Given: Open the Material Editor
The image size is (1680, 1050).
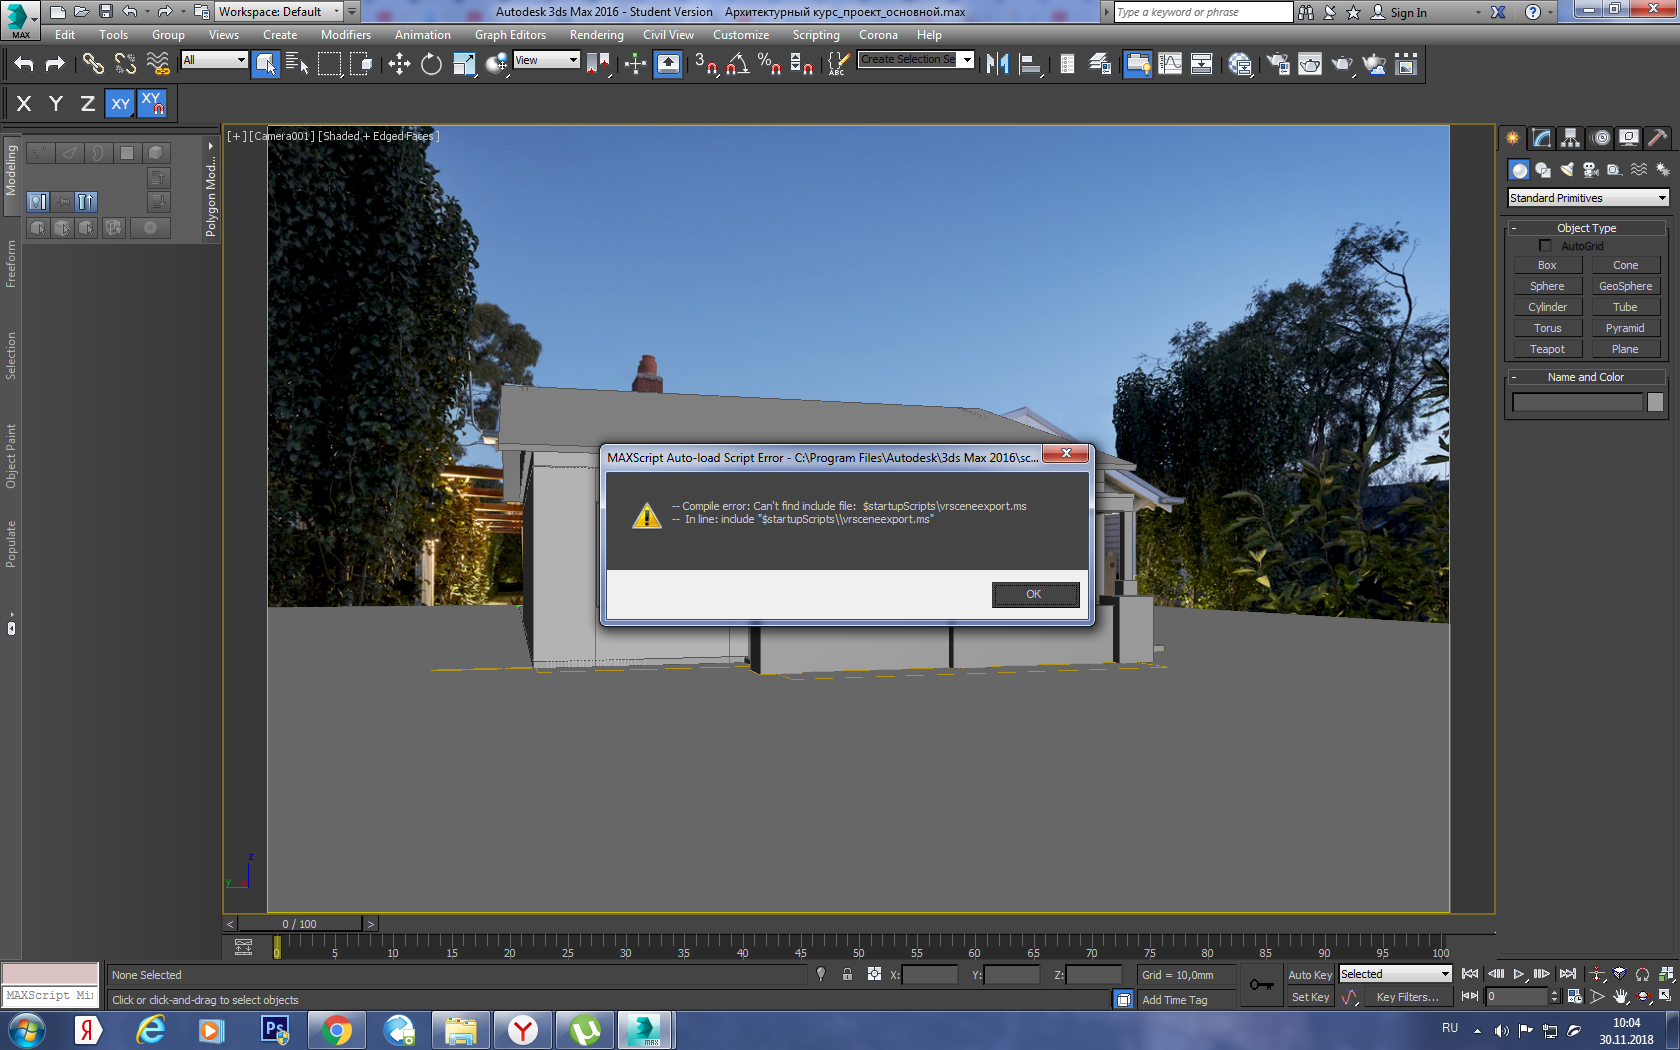Looking at the screenshot, I should pos(1240,64).
